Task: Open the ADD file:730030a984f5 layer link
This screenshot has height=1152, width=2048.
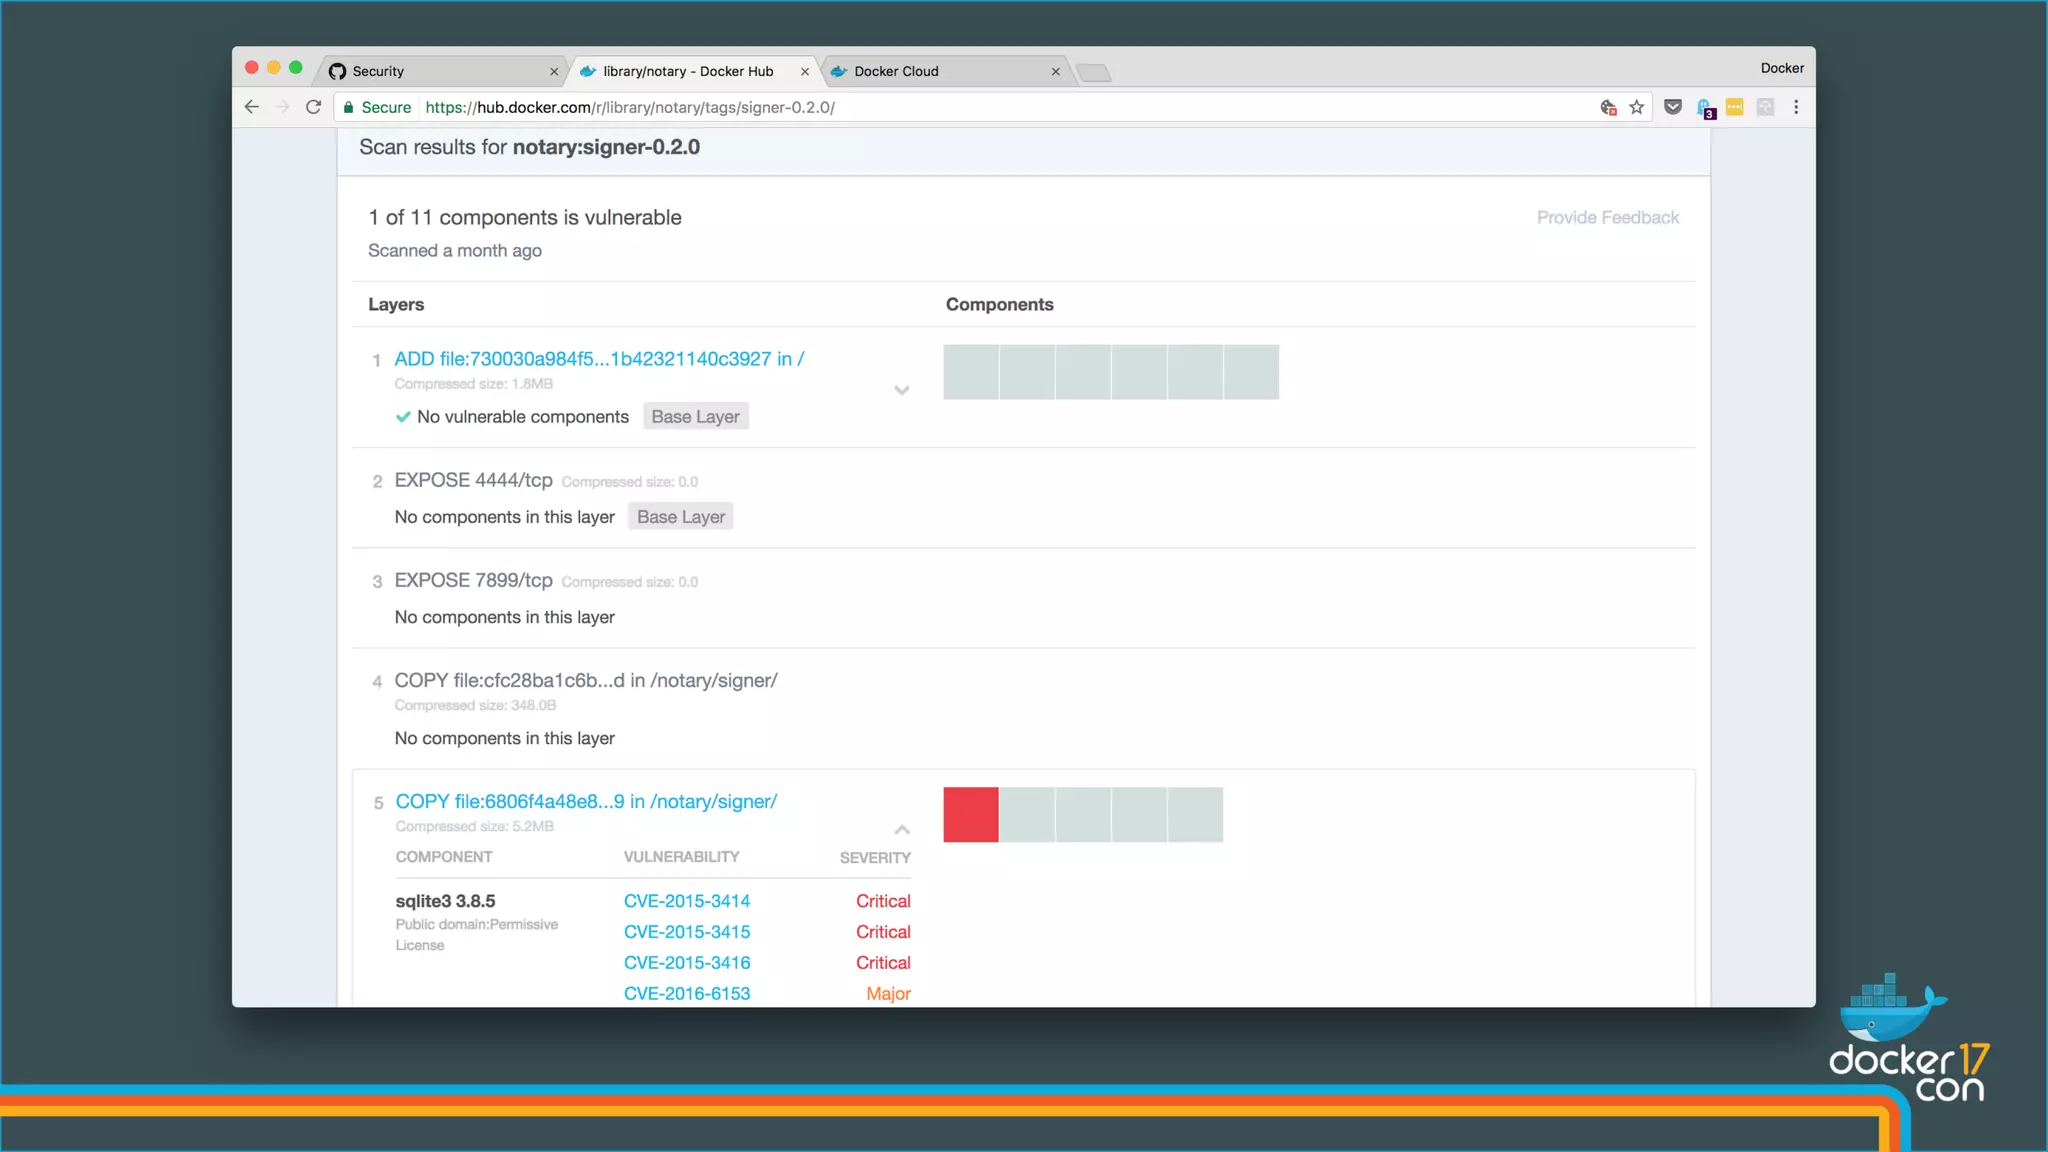Action: 599,359
